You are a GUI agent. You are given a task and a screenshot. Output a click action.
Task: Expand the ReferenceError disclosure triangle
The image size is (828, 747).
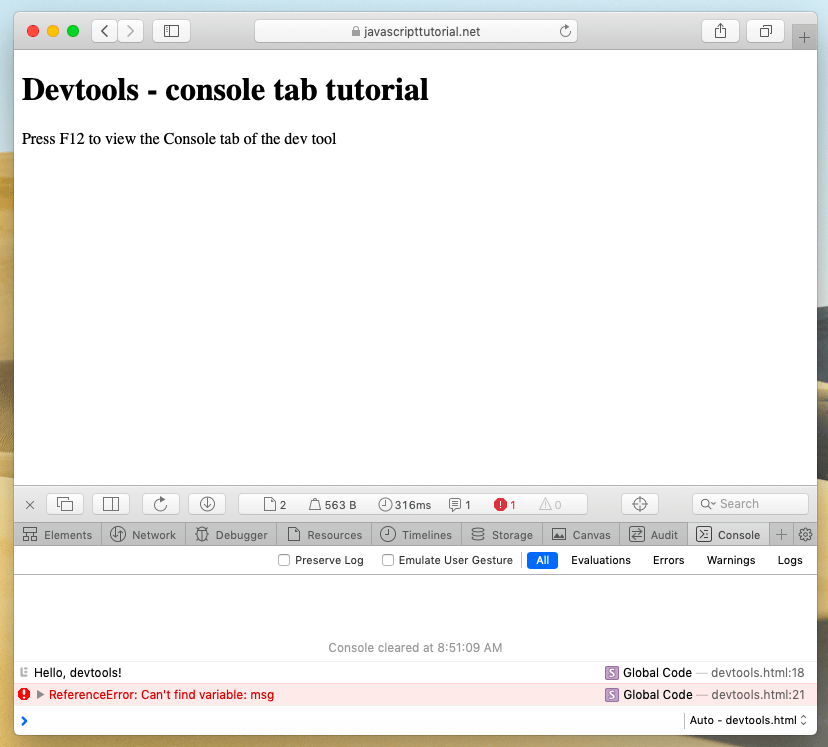[x=40, y=695]
